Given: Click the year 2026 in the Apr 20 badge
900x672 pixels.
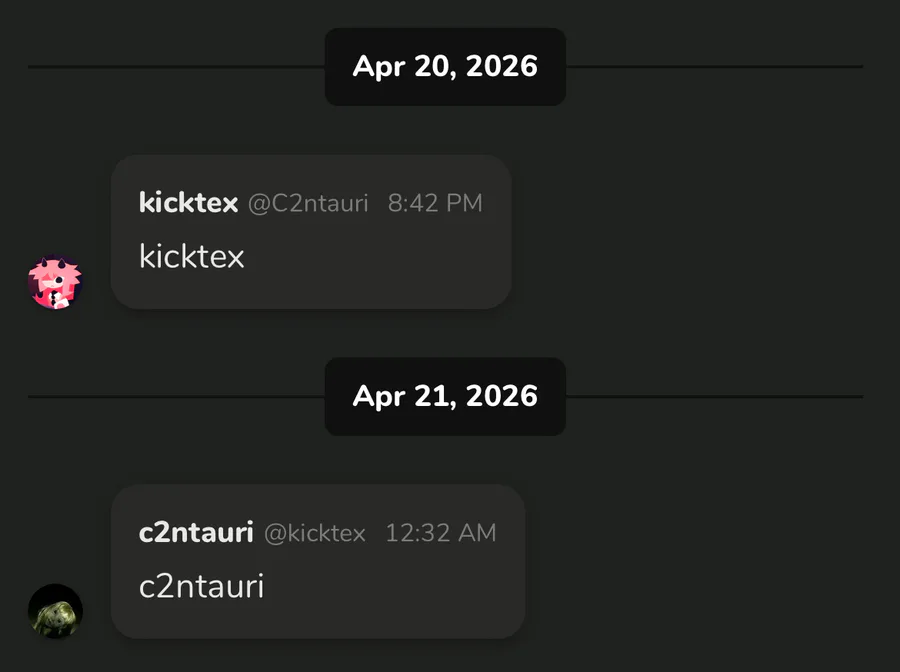Looking at the screenshot, I should pyautogui.click(x=502, y=67).
